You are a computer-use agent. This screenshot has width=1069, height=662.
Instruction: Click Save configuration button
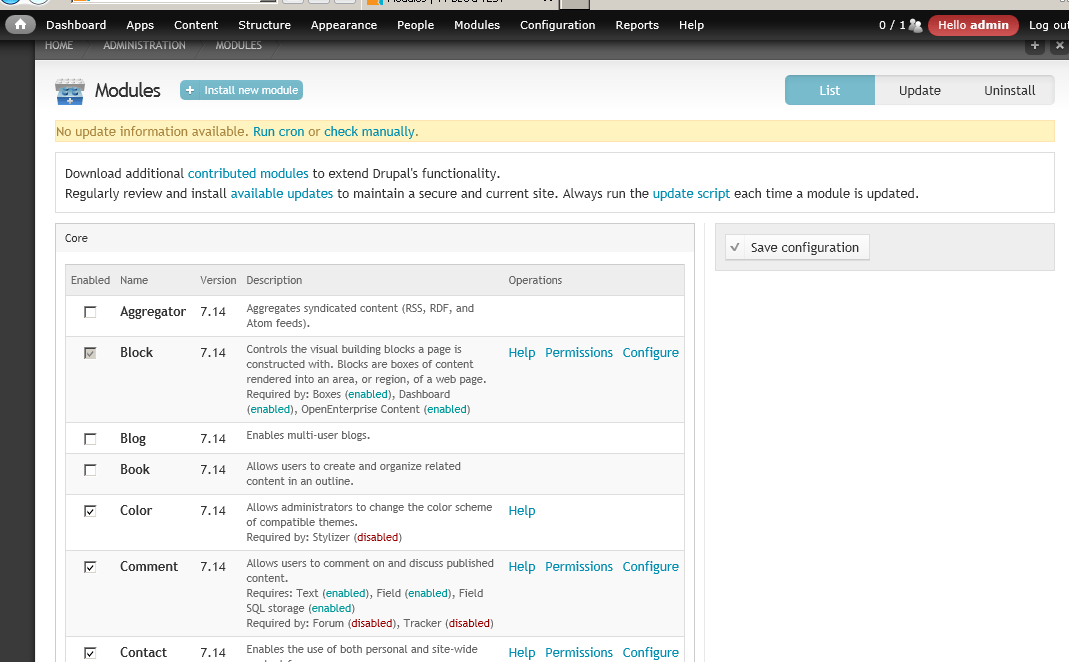pyautogui.click(x=797, y=247)
